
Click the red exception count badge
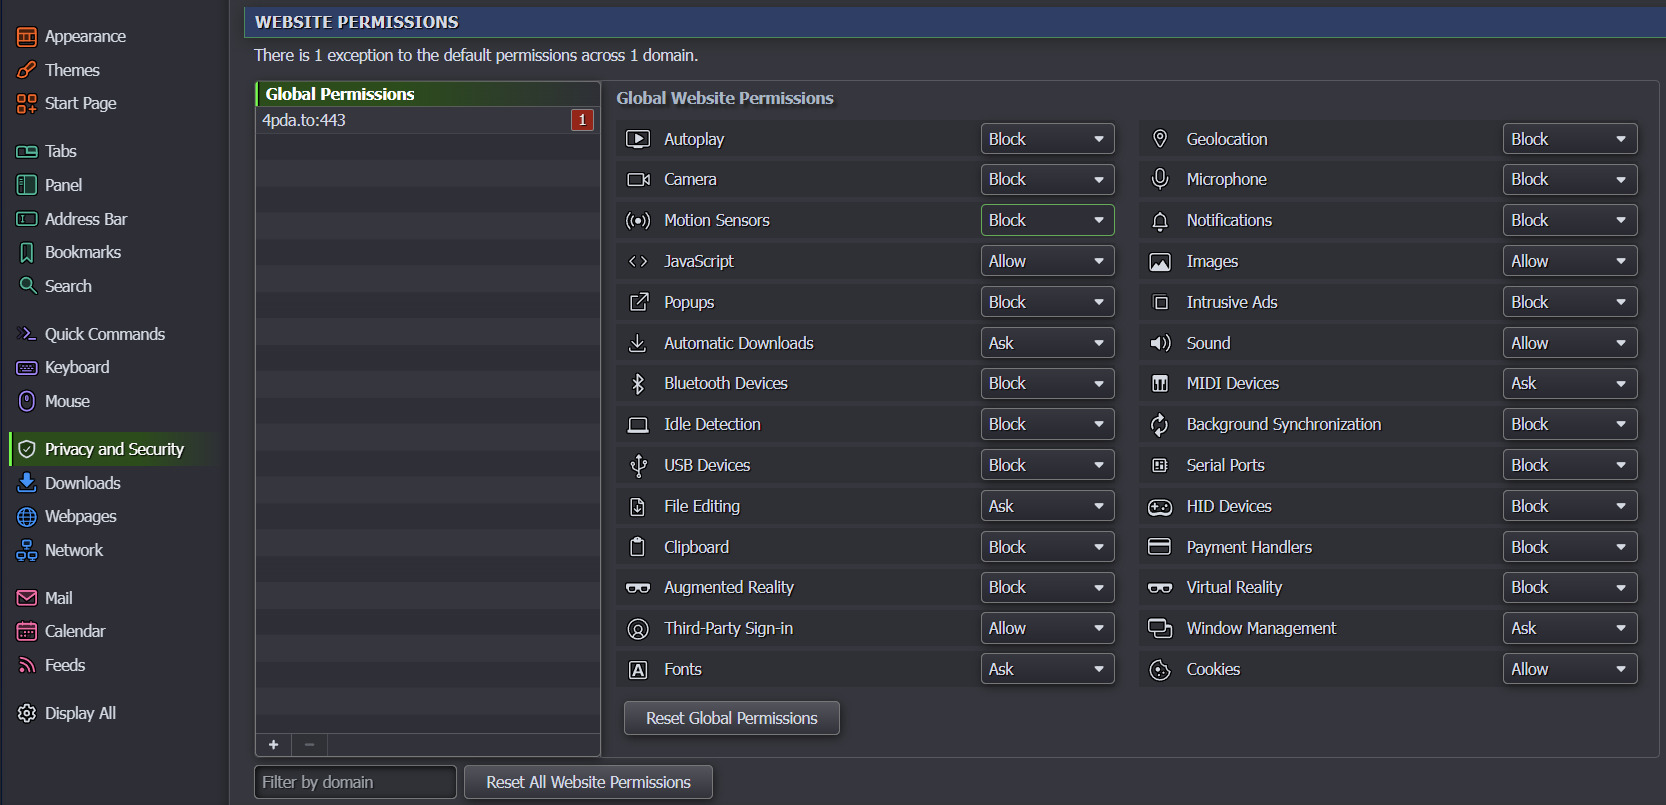pos(582,120)
